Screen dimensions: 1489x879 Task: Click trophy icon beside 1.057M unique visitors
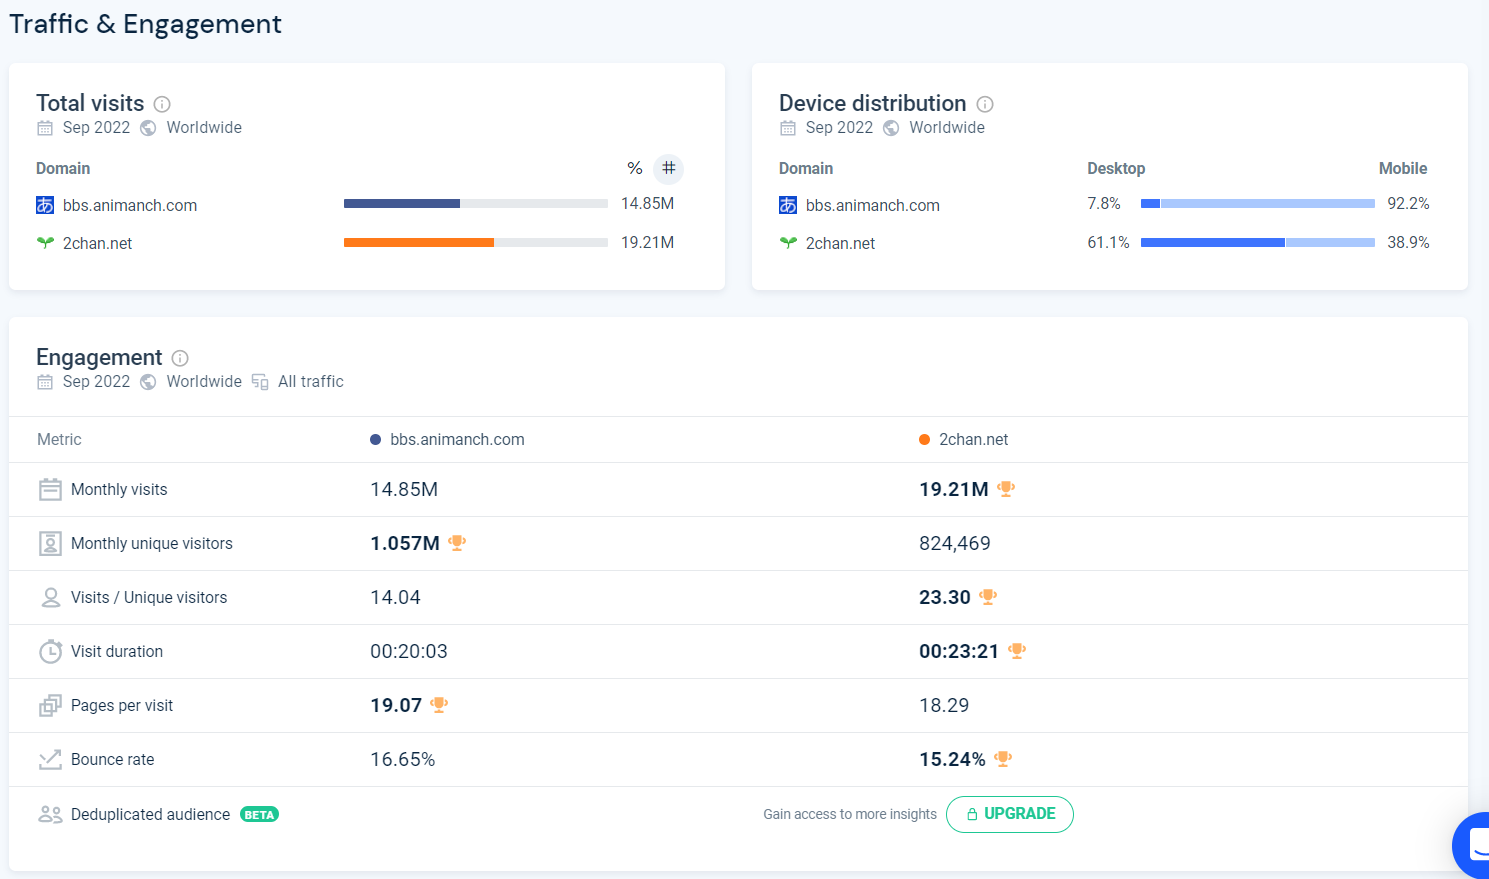457,543
